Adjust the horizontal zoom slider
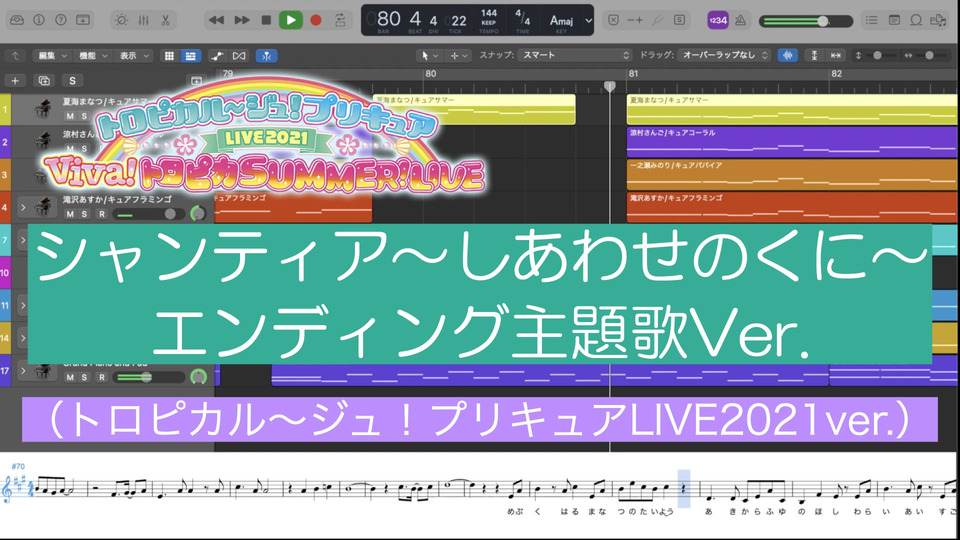 click(x=927, y=56)
